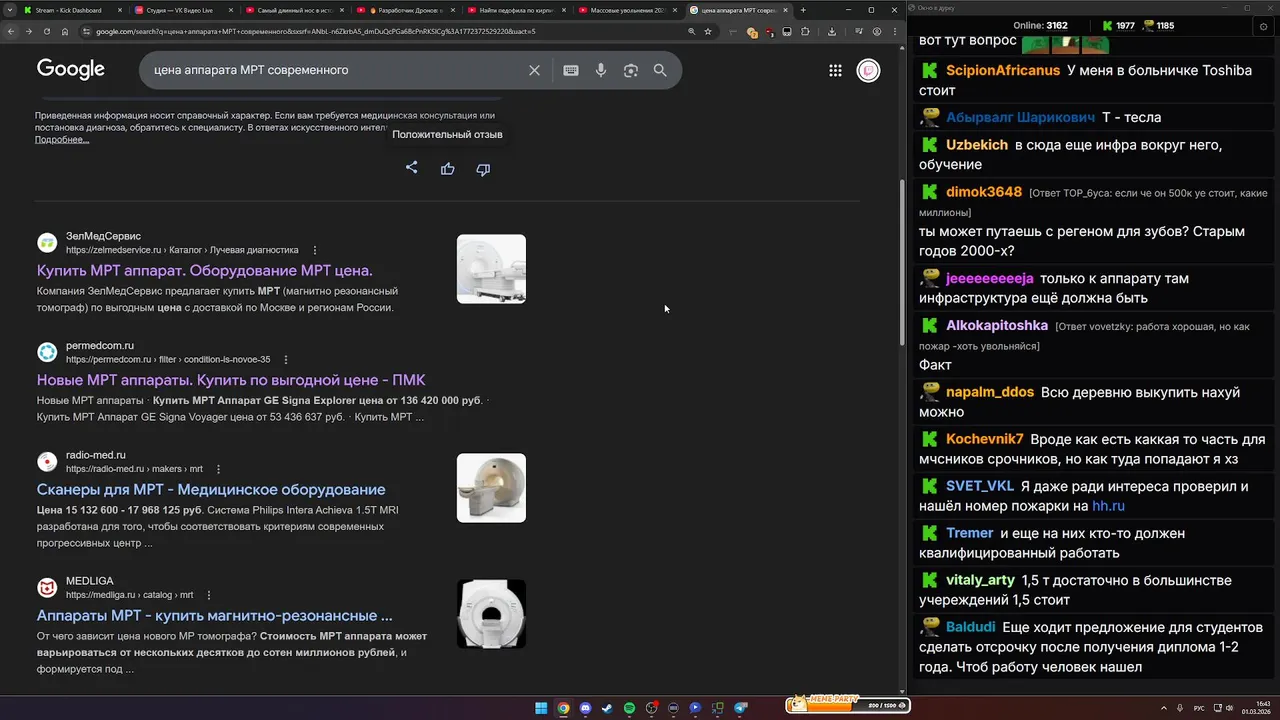Click chat username vitaly_arty
Image resolution: width=1280 pixels, height=720 pixels.
pos(980,580)
